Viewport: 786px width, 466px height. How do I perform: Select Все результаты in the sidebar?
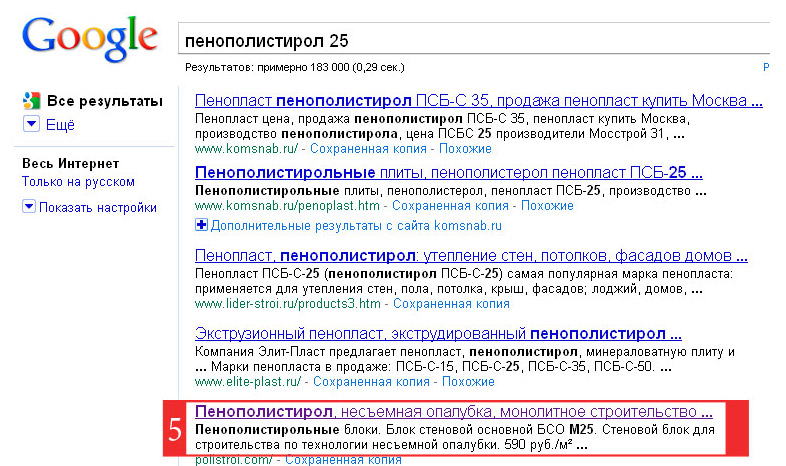click(105, 101)
